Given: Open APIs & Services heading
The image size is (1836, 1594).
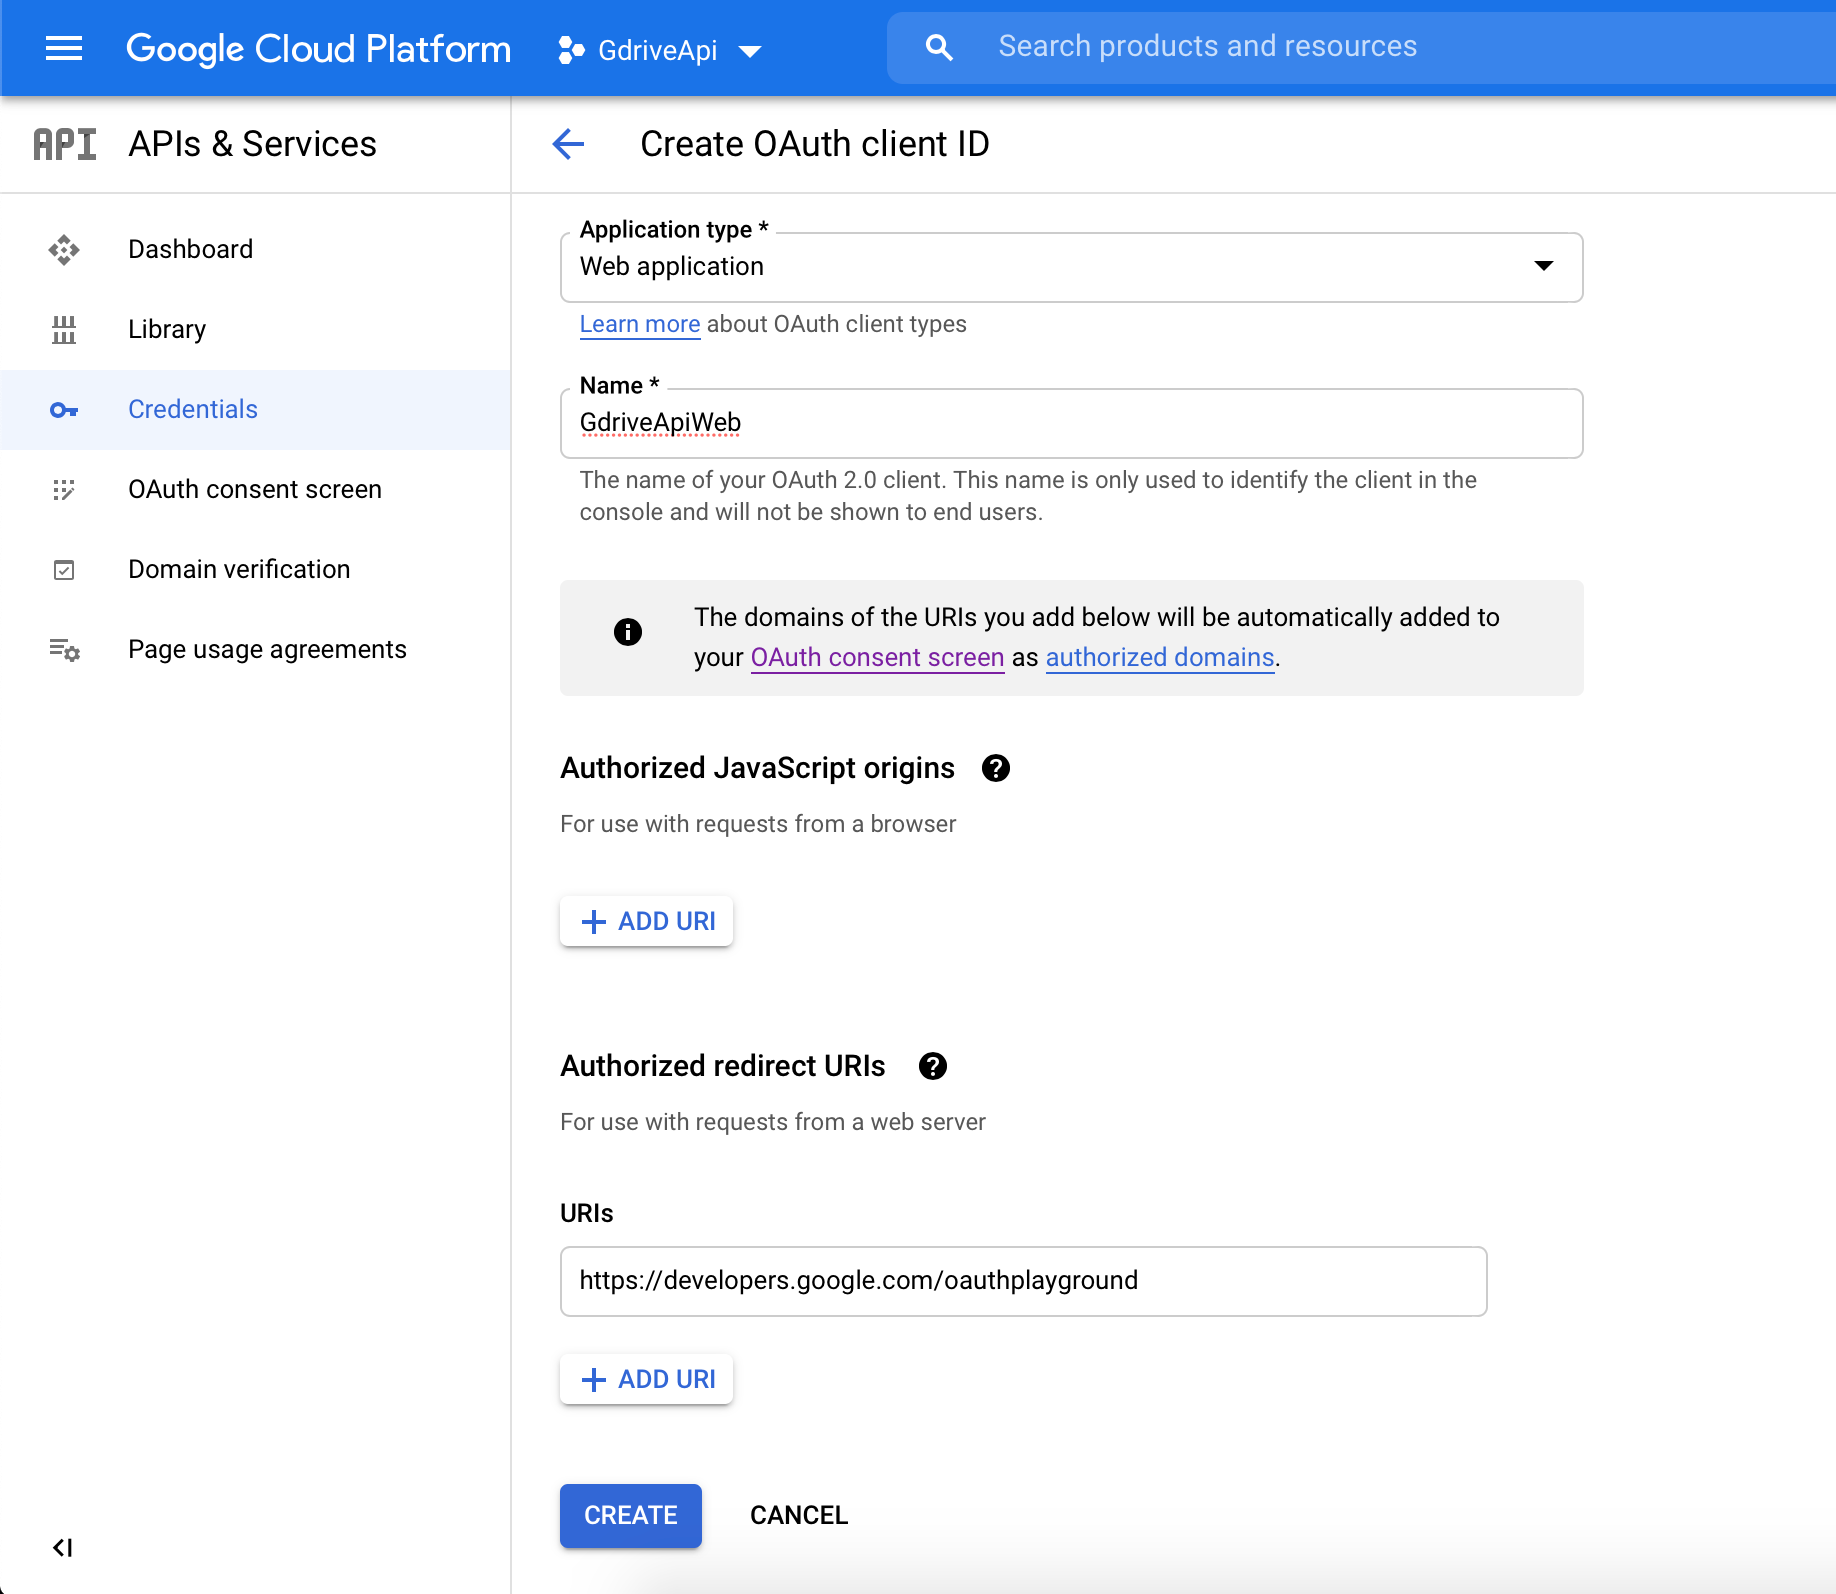Looking at the screenshot, I should pyautogui.click(x=252, y=144).
